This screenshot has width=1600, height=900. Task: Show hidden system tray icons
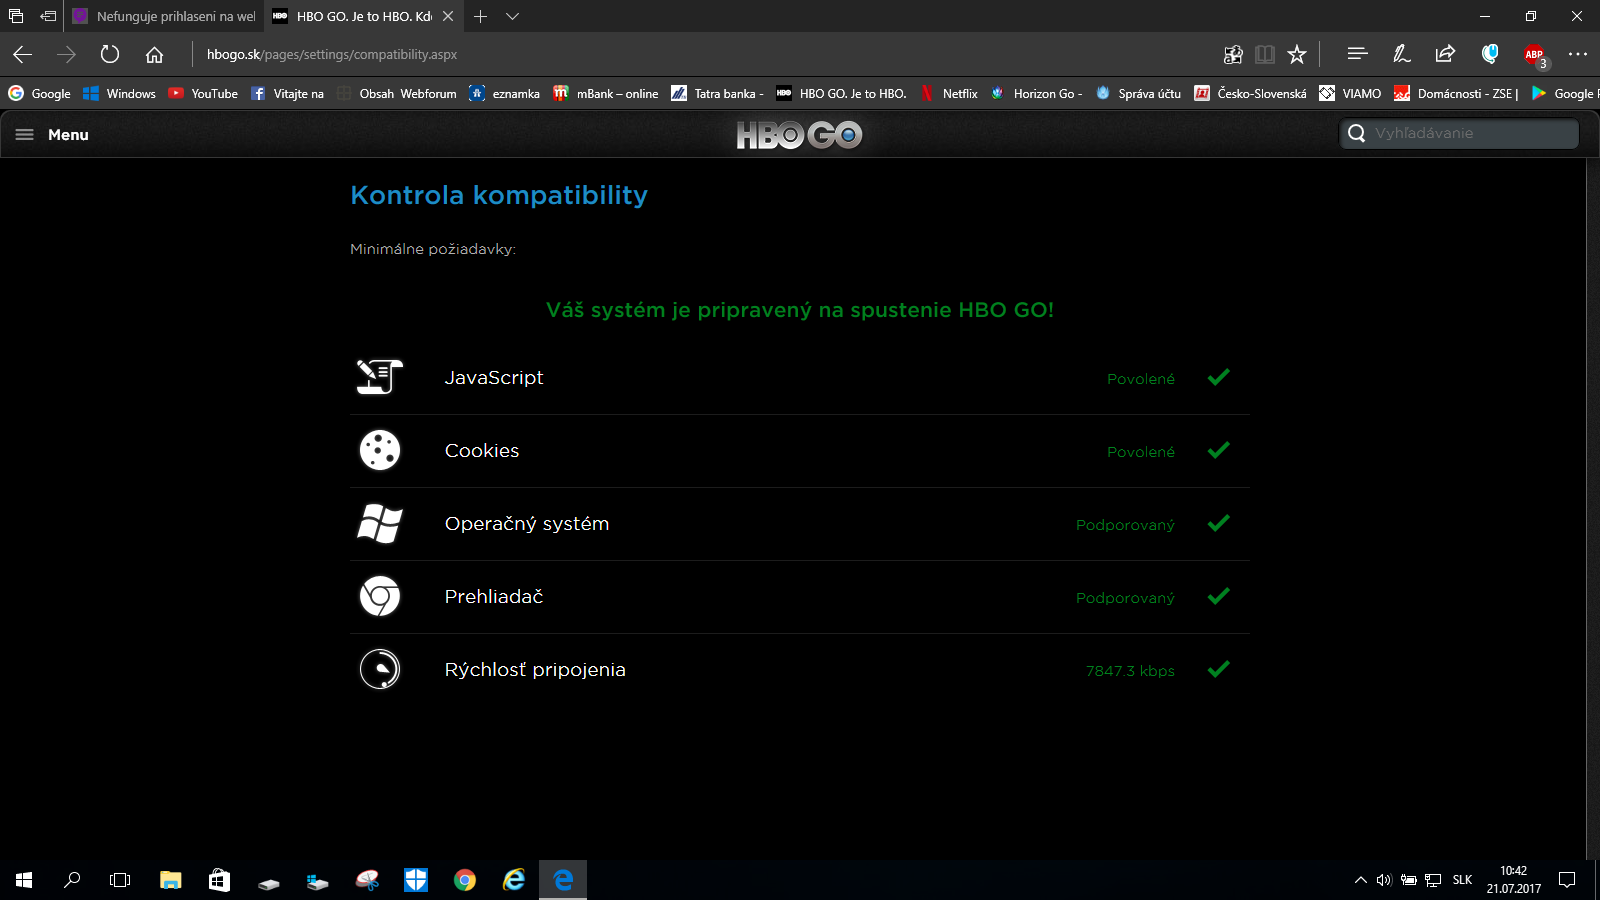(1360, 880)
